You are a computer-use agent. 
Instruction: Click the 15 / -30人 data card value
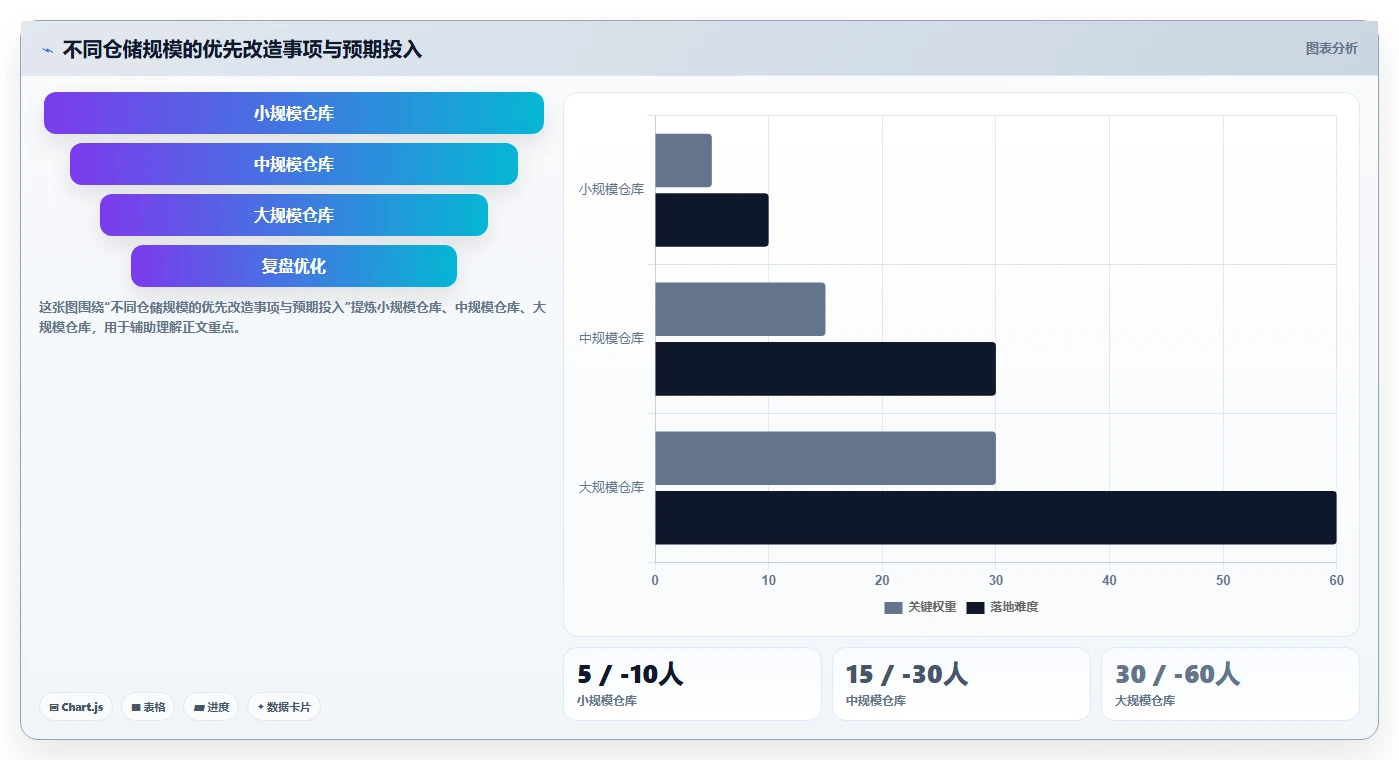point(907,674)
